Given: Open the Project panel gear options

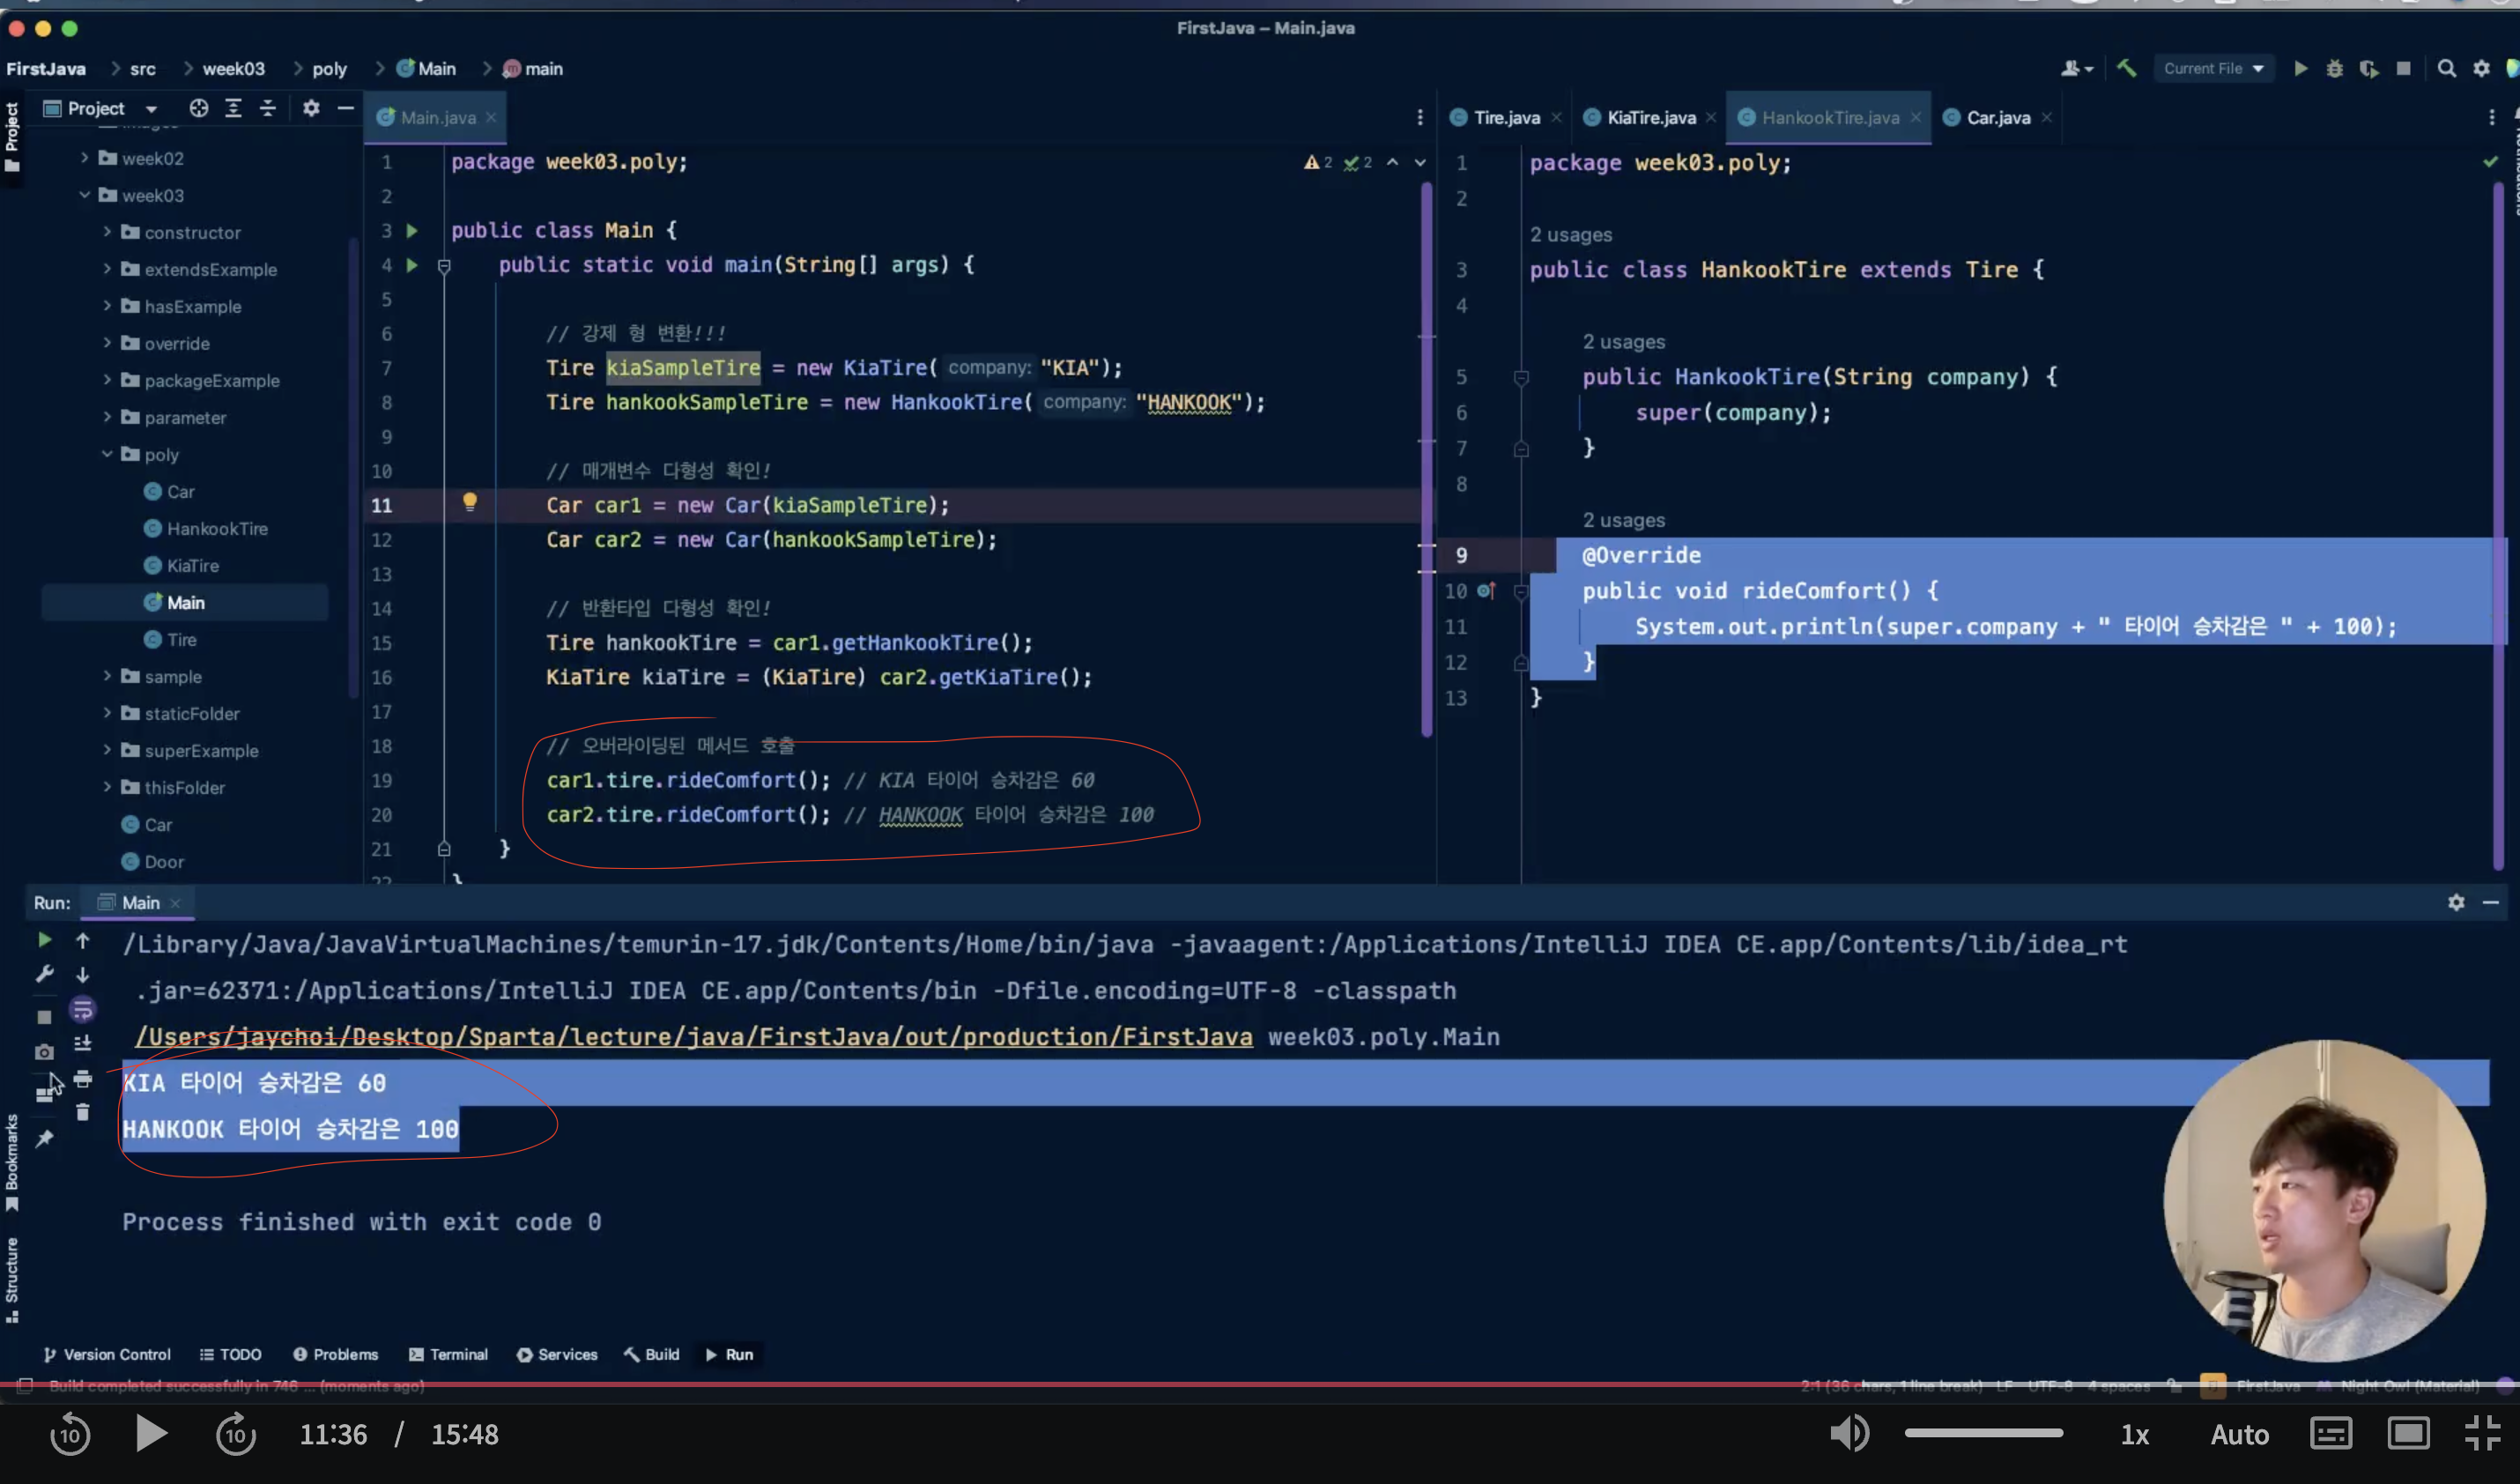Looking at the screenshot, I should tap(311, 108).
